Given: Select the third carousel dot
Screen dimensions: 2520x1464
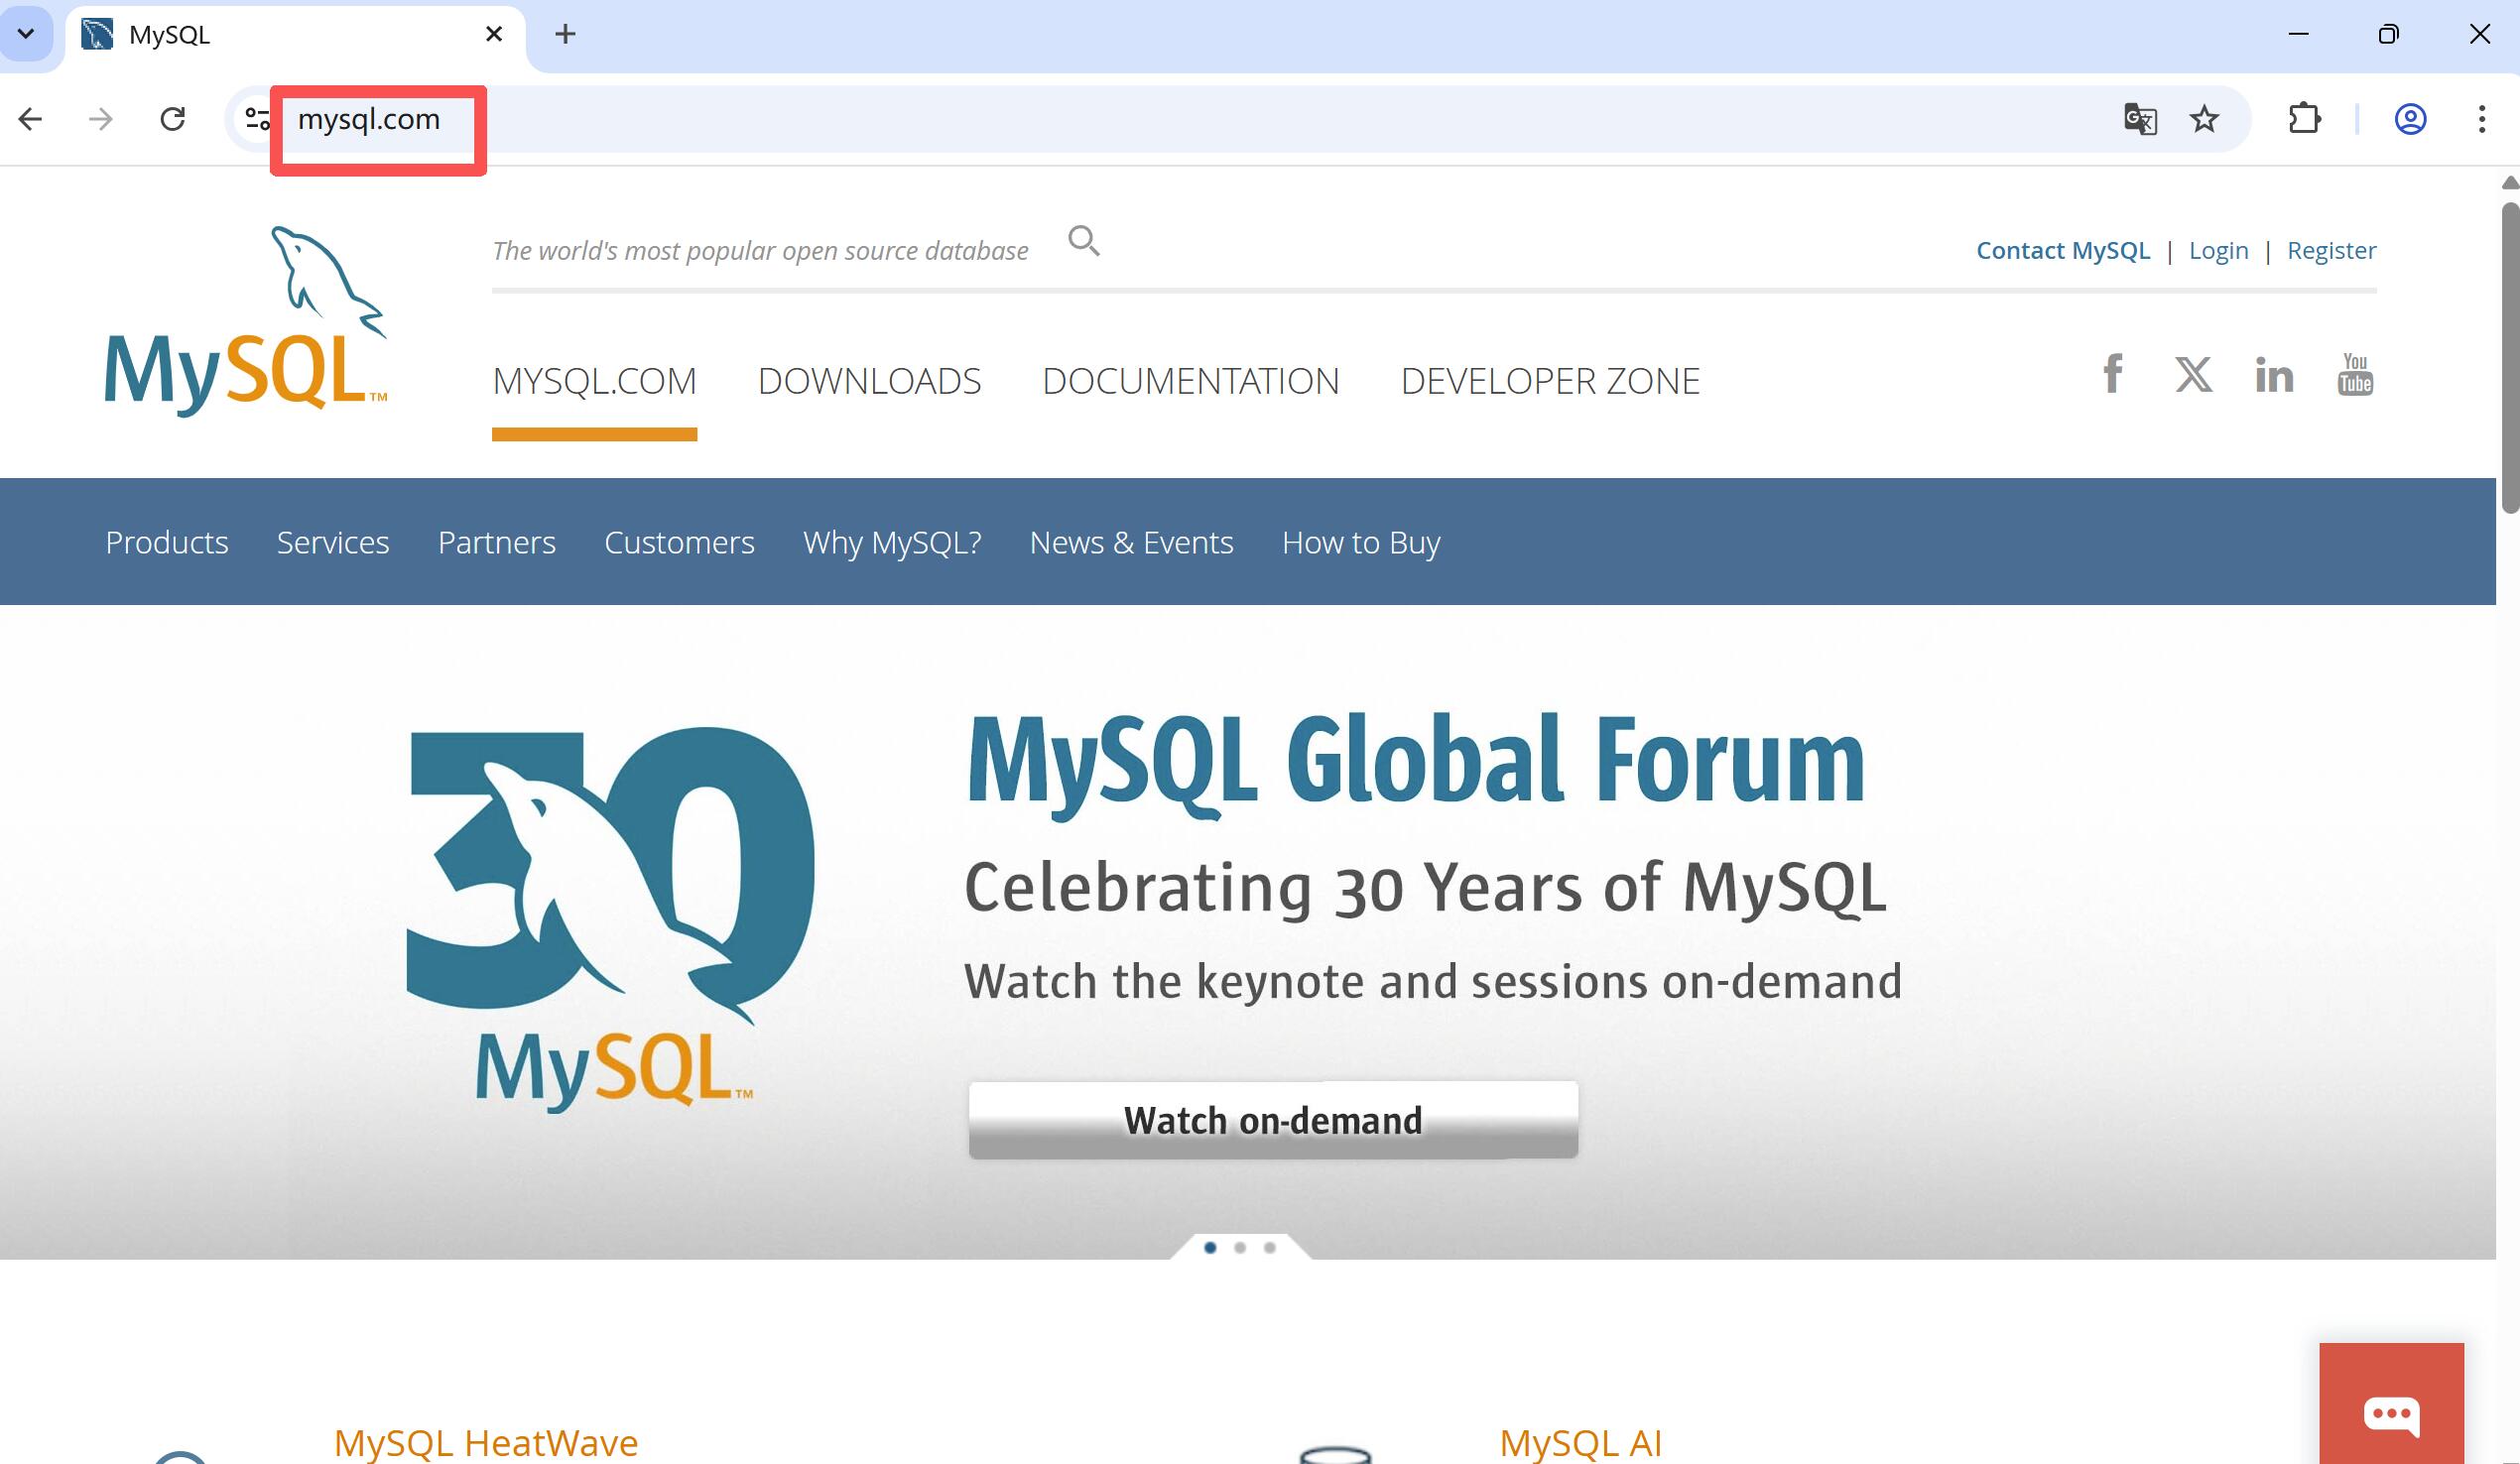Looking at the screenshot, I should tap(1269, 1247).
